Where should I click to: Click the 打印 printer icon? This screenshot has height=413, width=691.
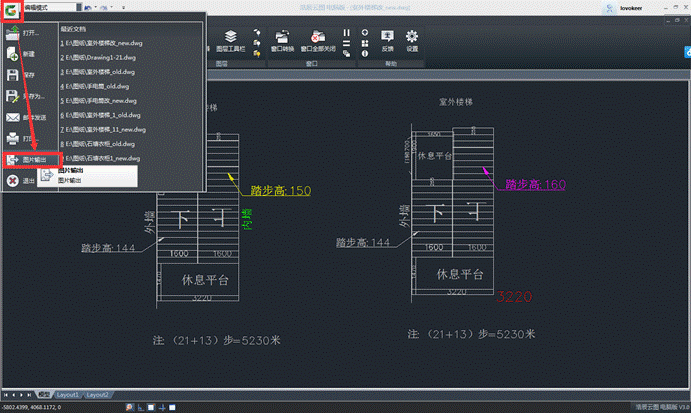point(14,138)
